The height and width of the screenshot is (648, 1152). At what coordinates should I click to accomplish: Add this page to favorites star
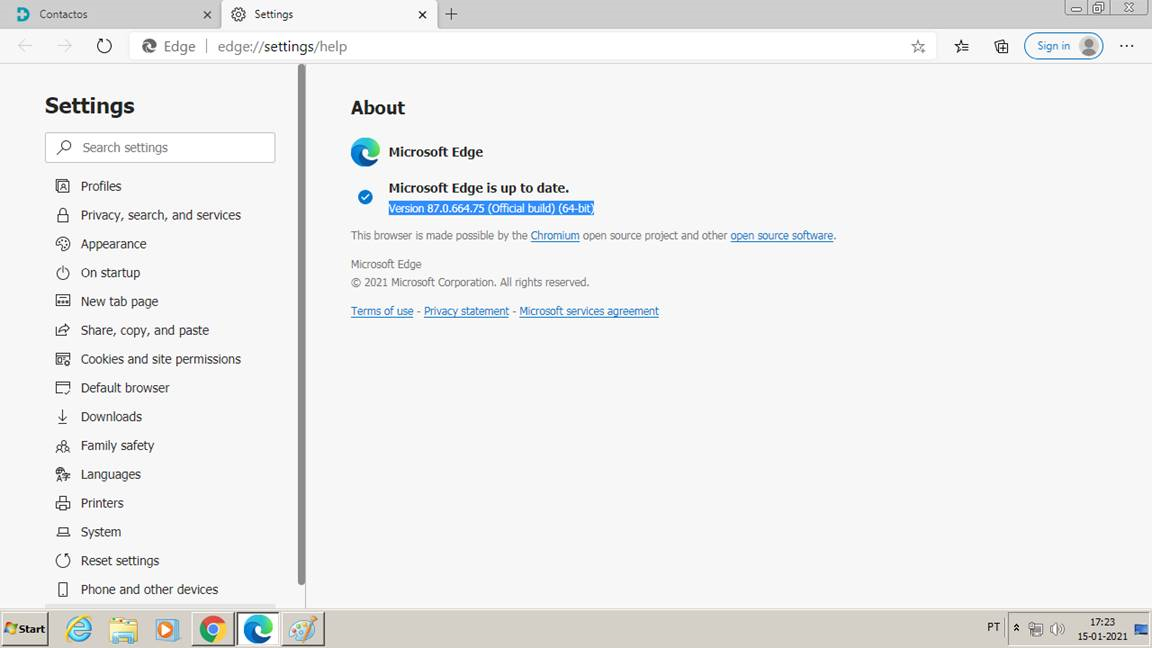coord(918,47)
